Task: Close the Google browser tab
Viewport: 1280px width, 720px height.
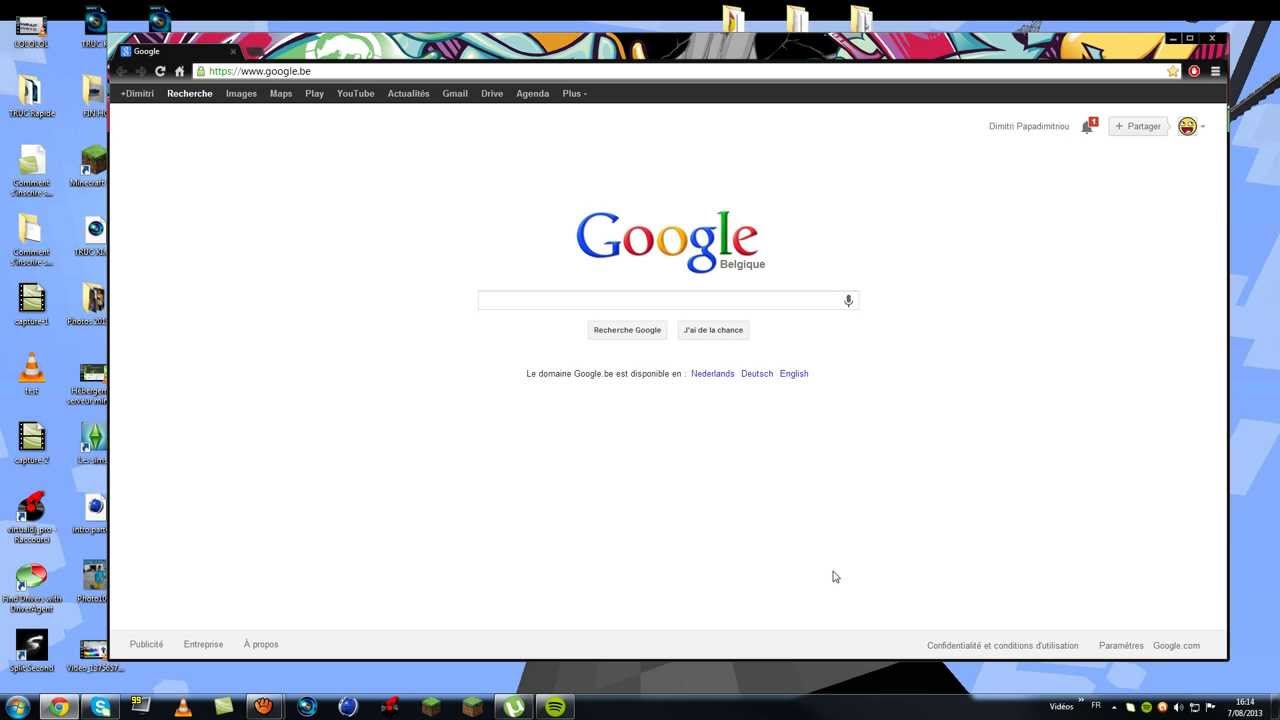Action: [x=233, y=51]
